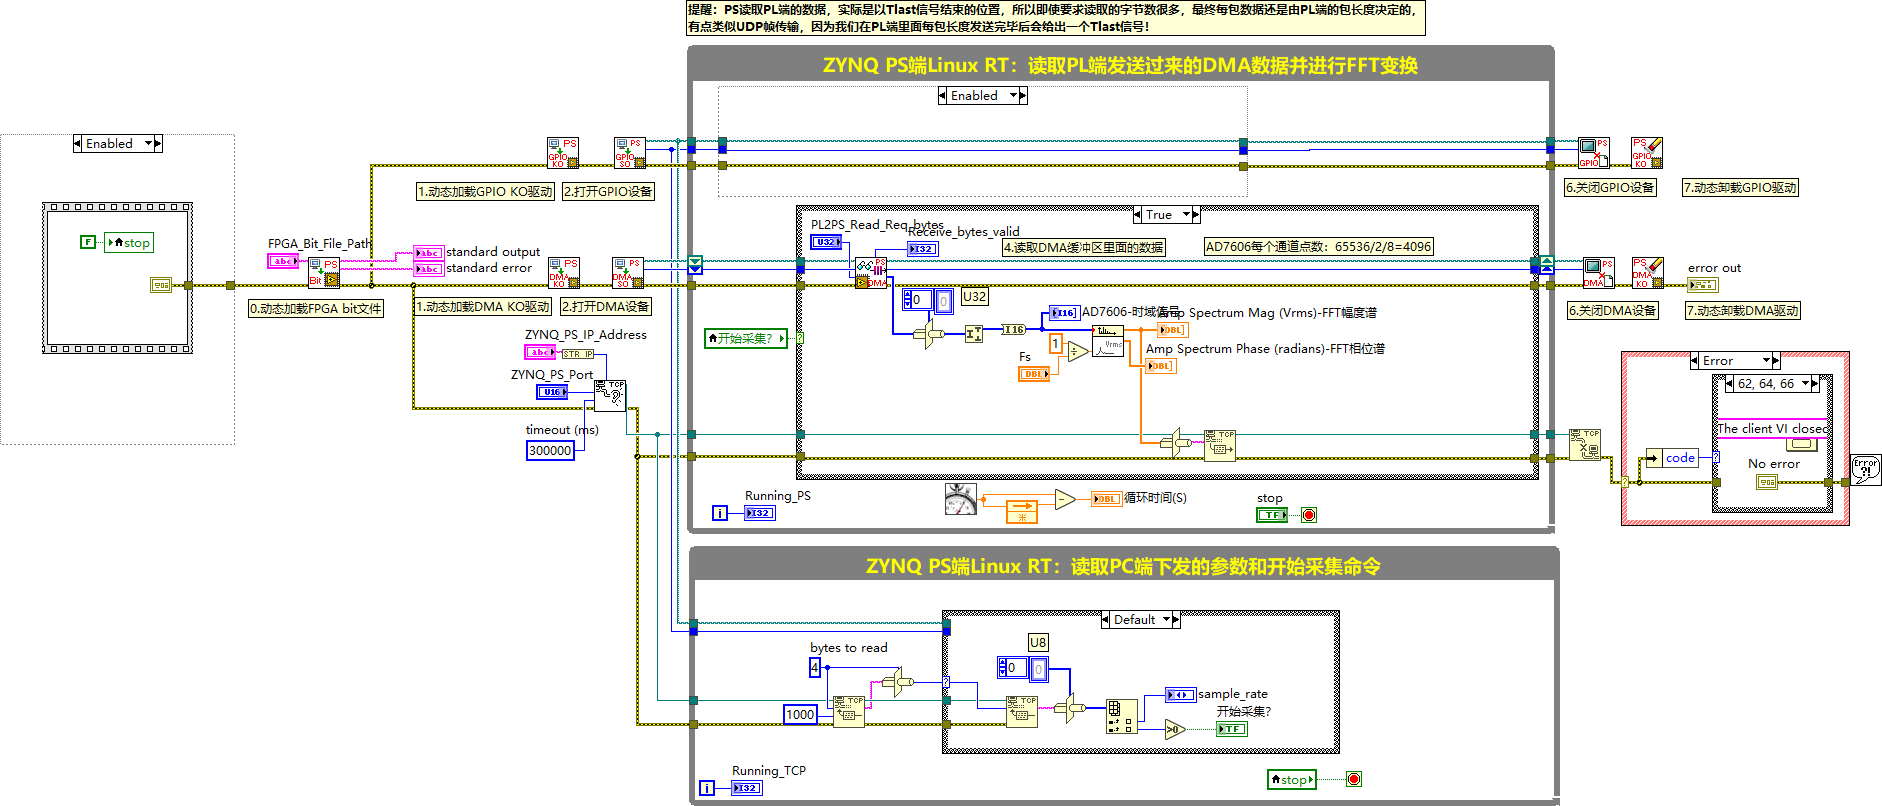
Task: Click the lower loop's red stop condition terminal
Action: click(1353, 779)
